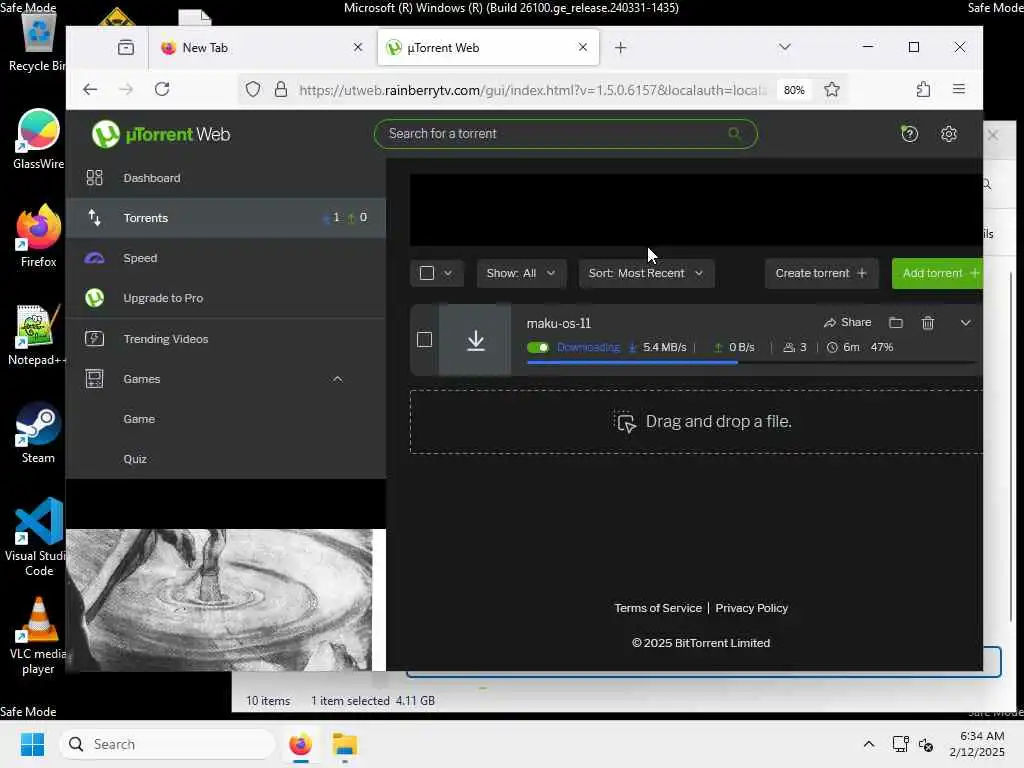
Task: Go to Dashboard in sidebar
Action: click(226, 178)
